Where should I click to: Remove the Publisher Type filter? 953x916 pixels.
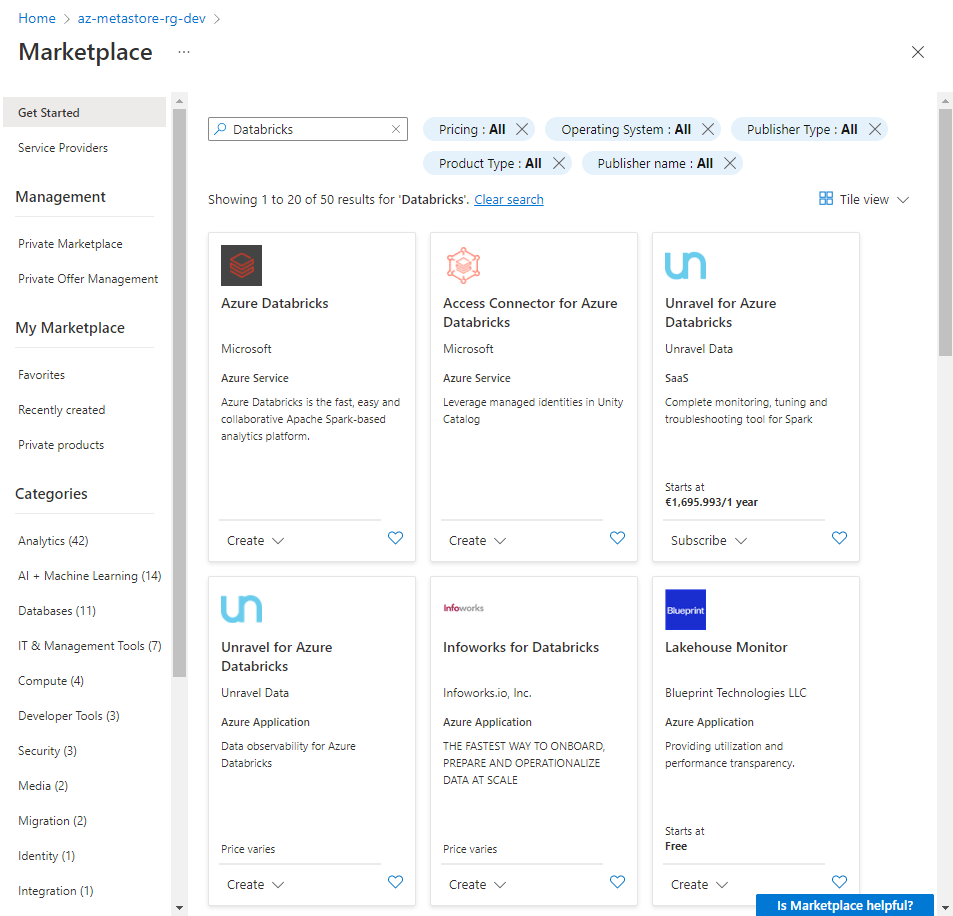coord(875,129)
